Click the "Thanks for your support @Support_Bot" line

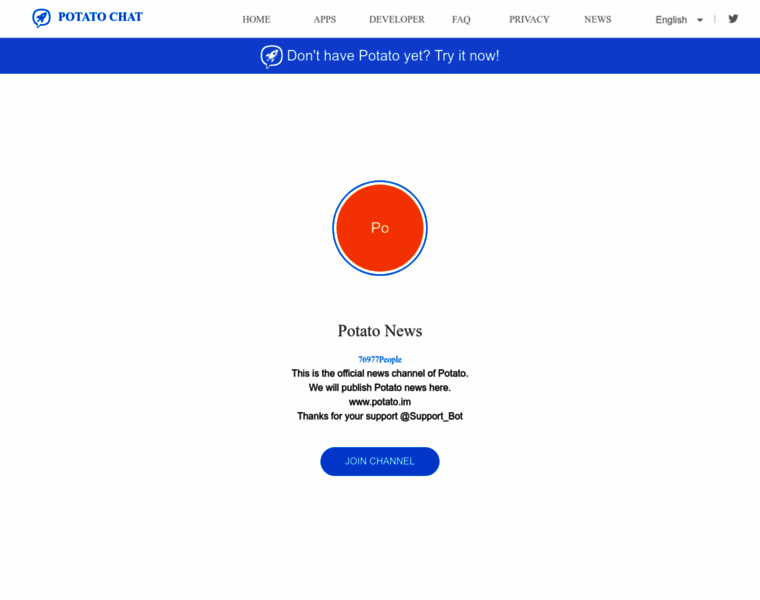click(x=380, y=416)
